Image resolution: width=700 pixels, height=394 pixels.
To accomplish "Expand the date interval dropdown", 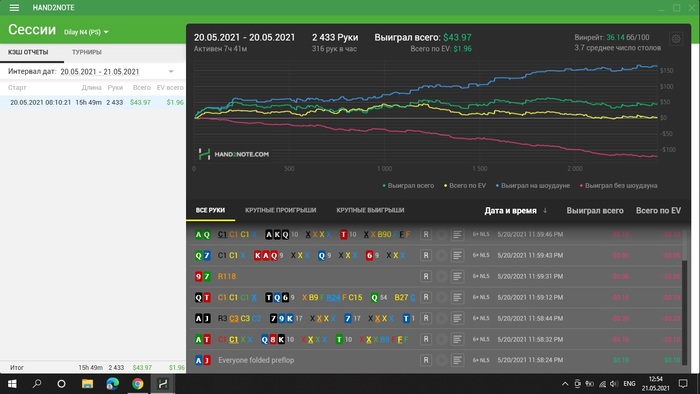I will click(171, 71).
